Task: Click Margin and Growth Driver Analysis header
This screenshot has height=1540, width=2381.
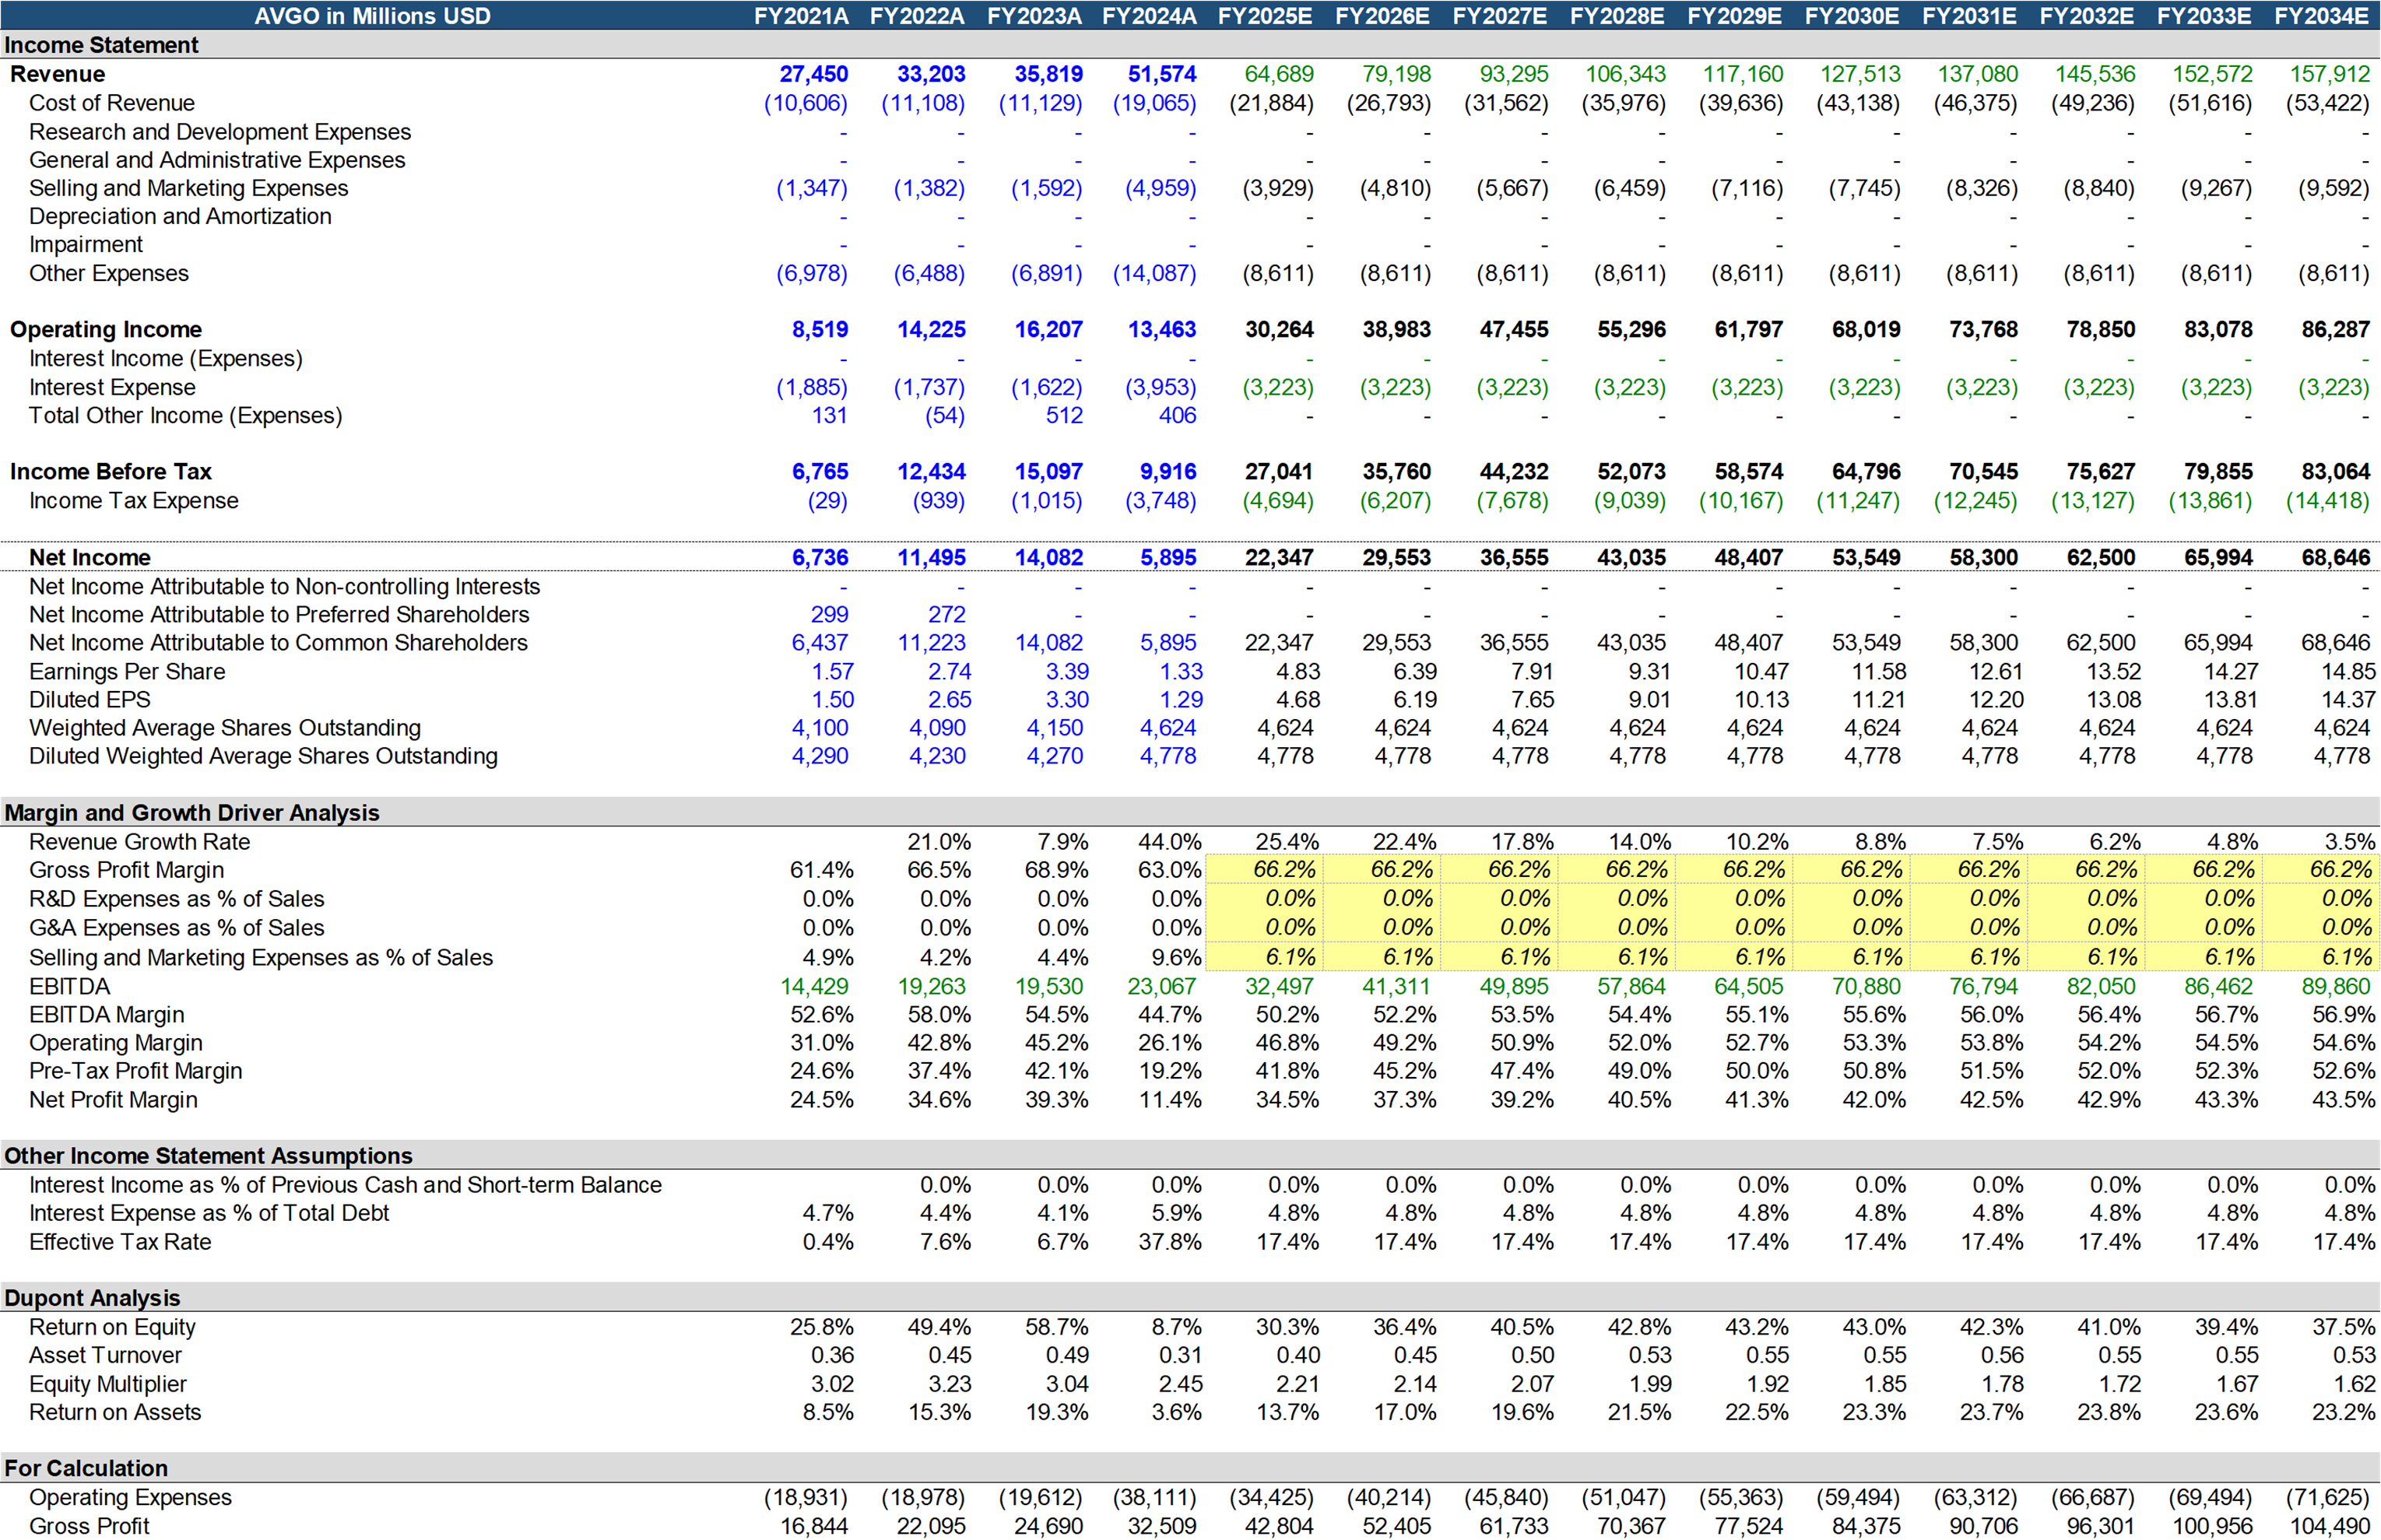Action: pos(192,812)
